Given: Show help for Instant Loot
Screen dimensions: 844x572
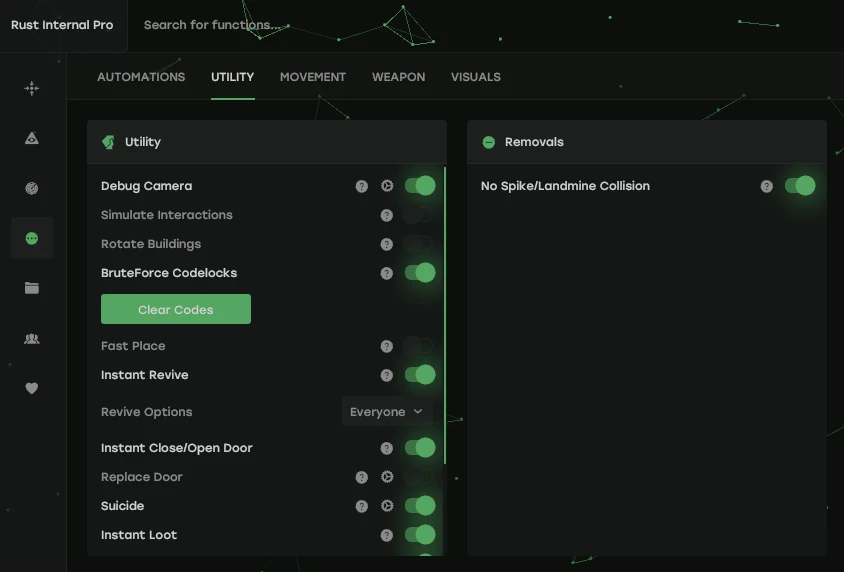Looking at the screenshot, I should click(x=386, y=535).
